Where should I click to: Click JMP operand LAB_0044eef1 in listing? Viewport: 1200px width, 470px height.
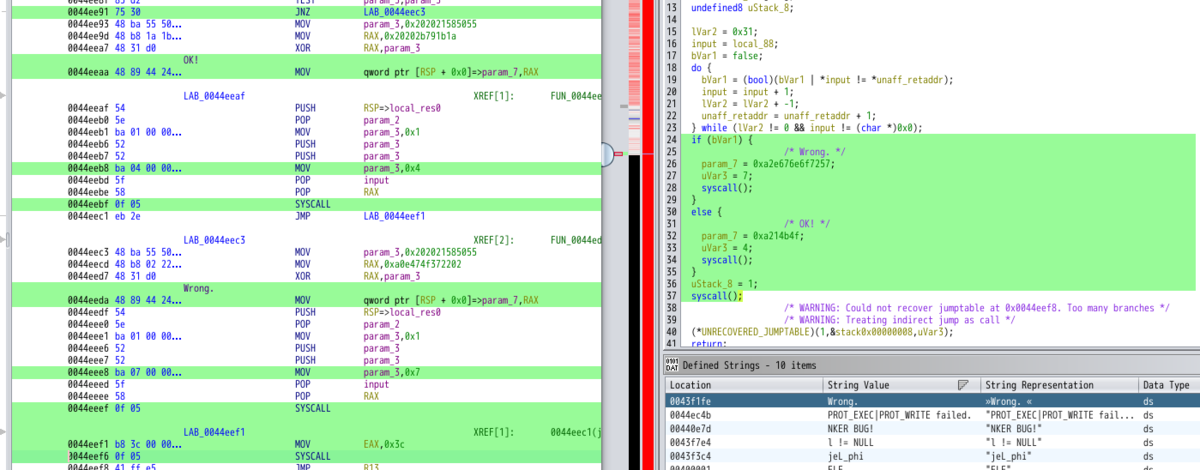(394, 215)
